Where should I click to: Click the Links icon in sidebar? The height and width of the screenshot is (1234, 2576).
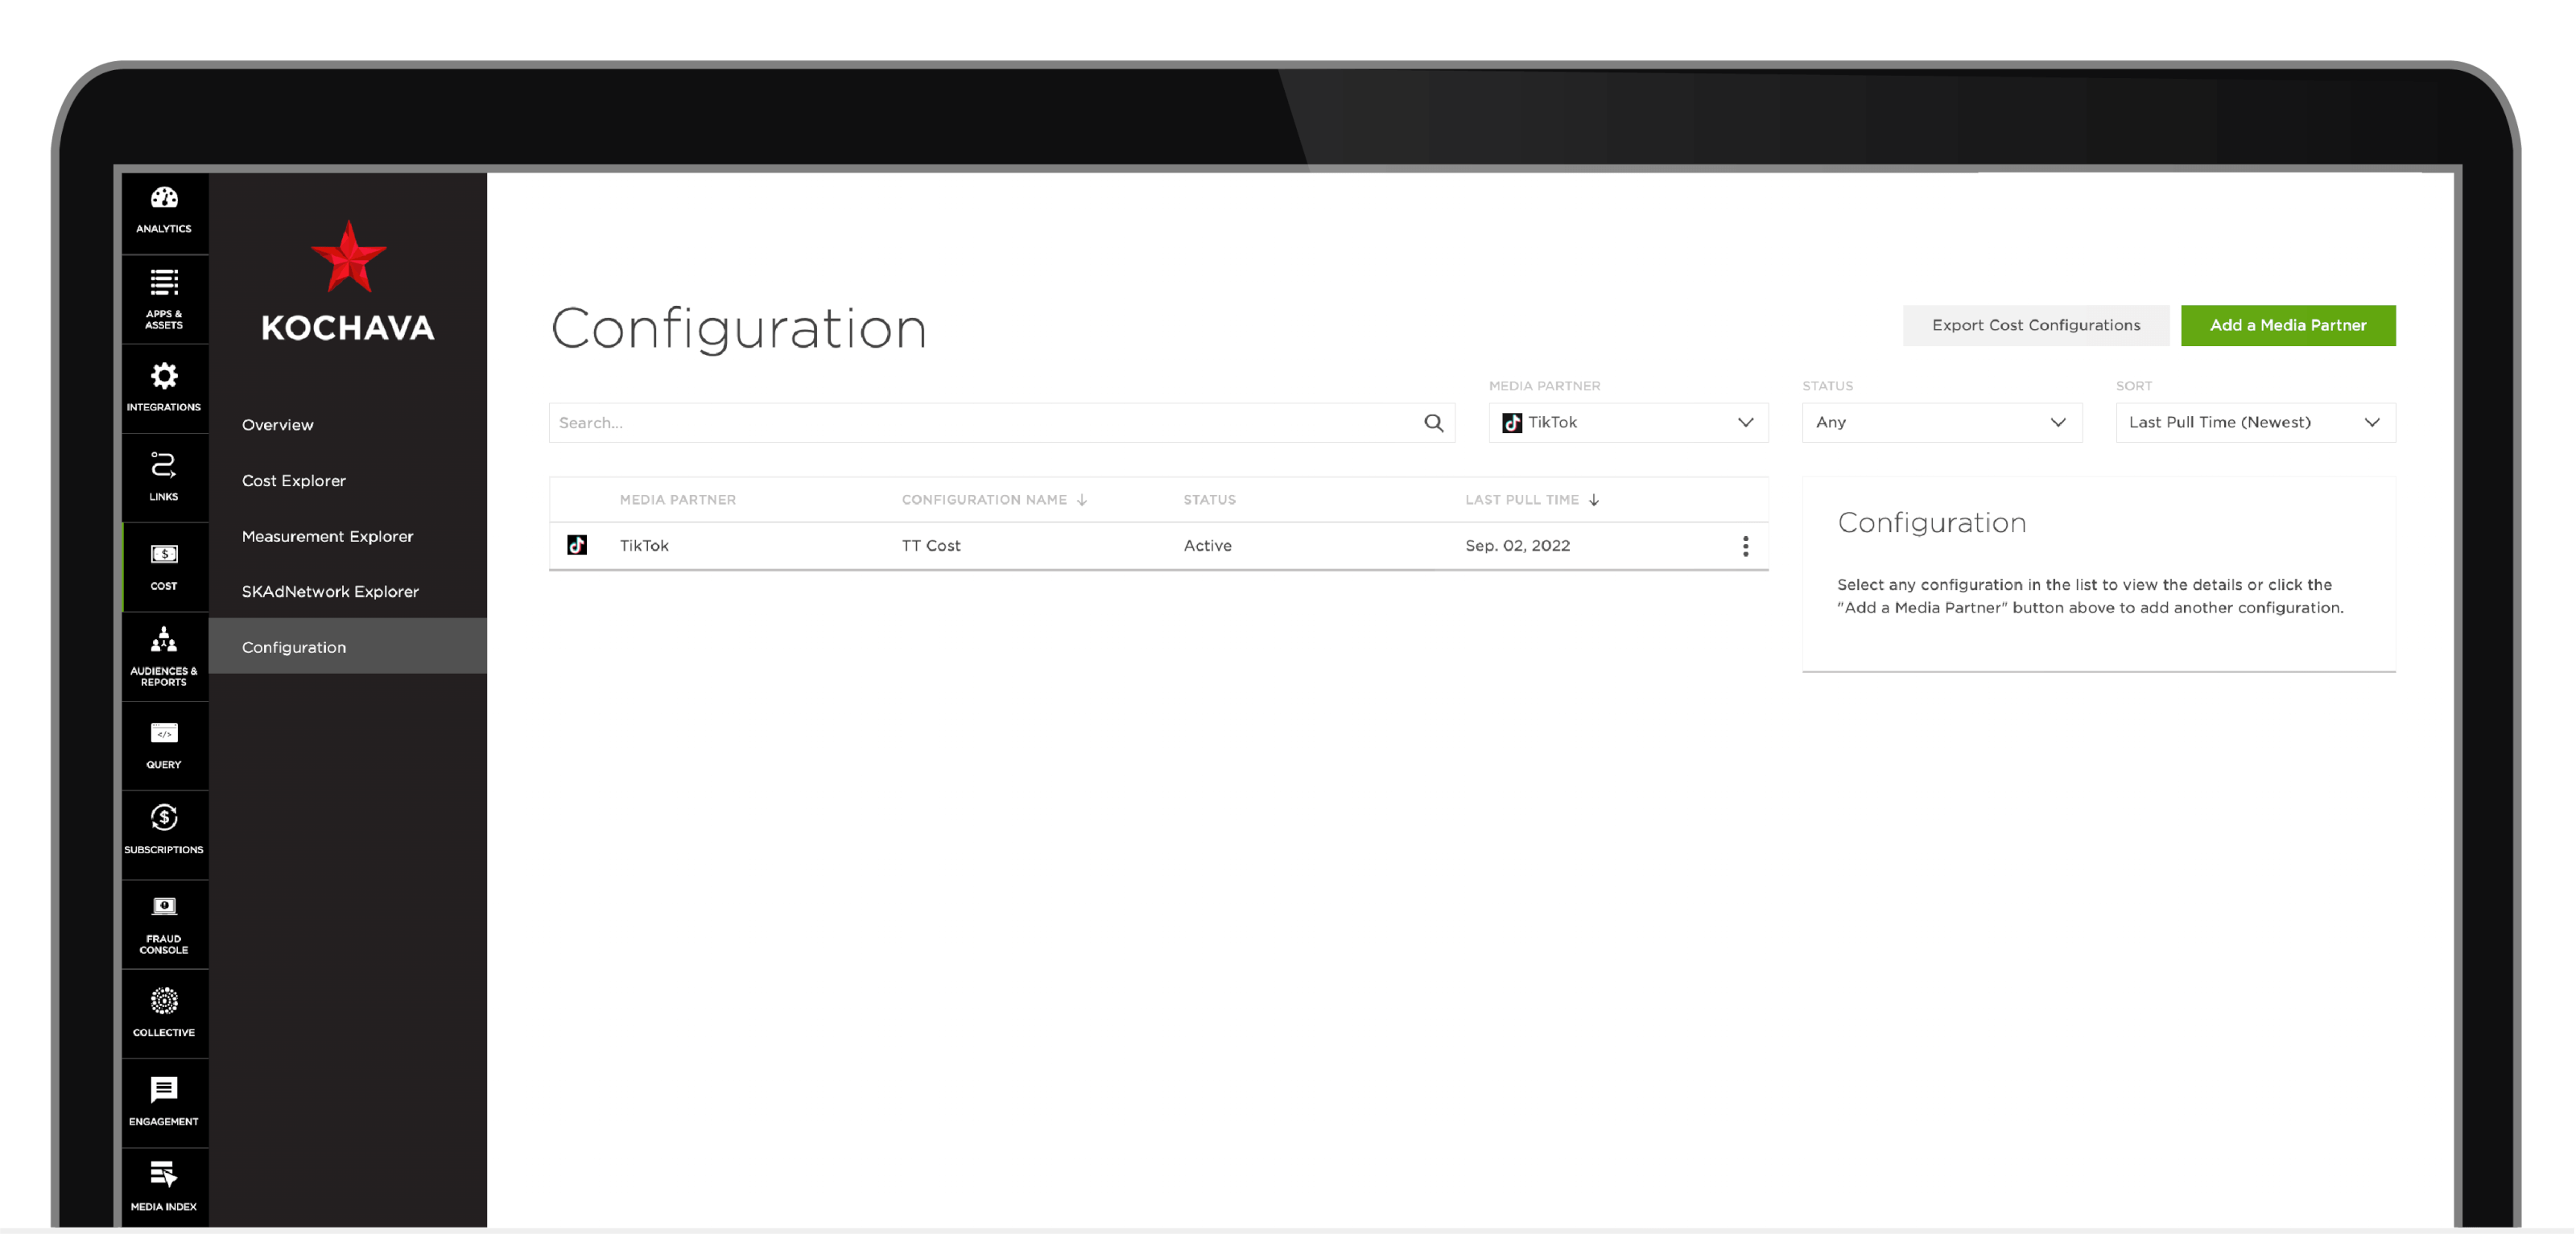pos(163,475)
